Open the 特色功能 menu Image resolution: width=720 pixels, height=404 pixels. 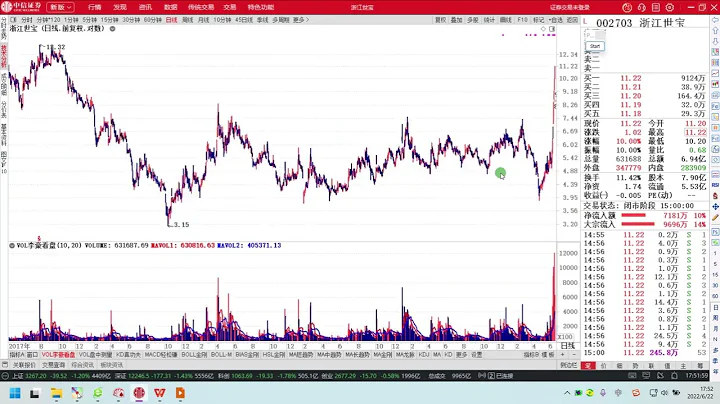click(x=260, y=7)
